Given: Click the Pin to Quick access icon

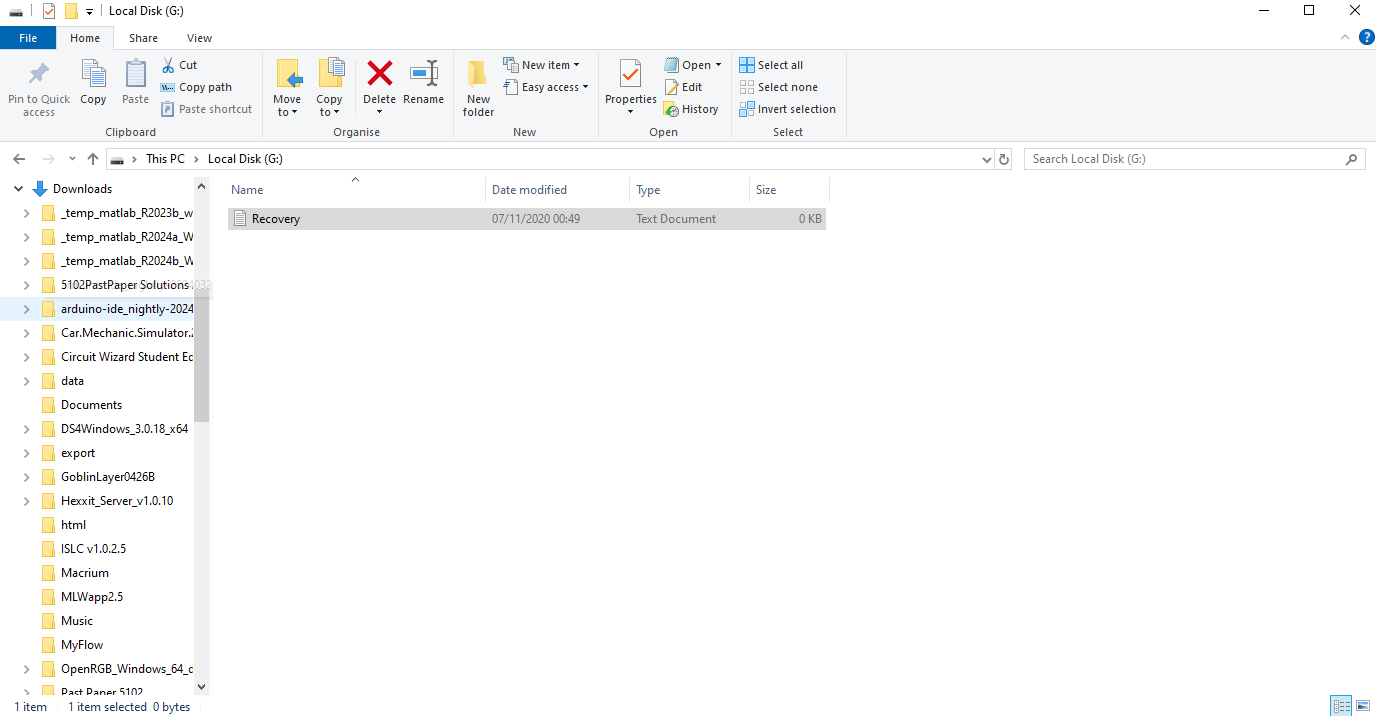Looking at the screenshot, I should tap(38, 86).
